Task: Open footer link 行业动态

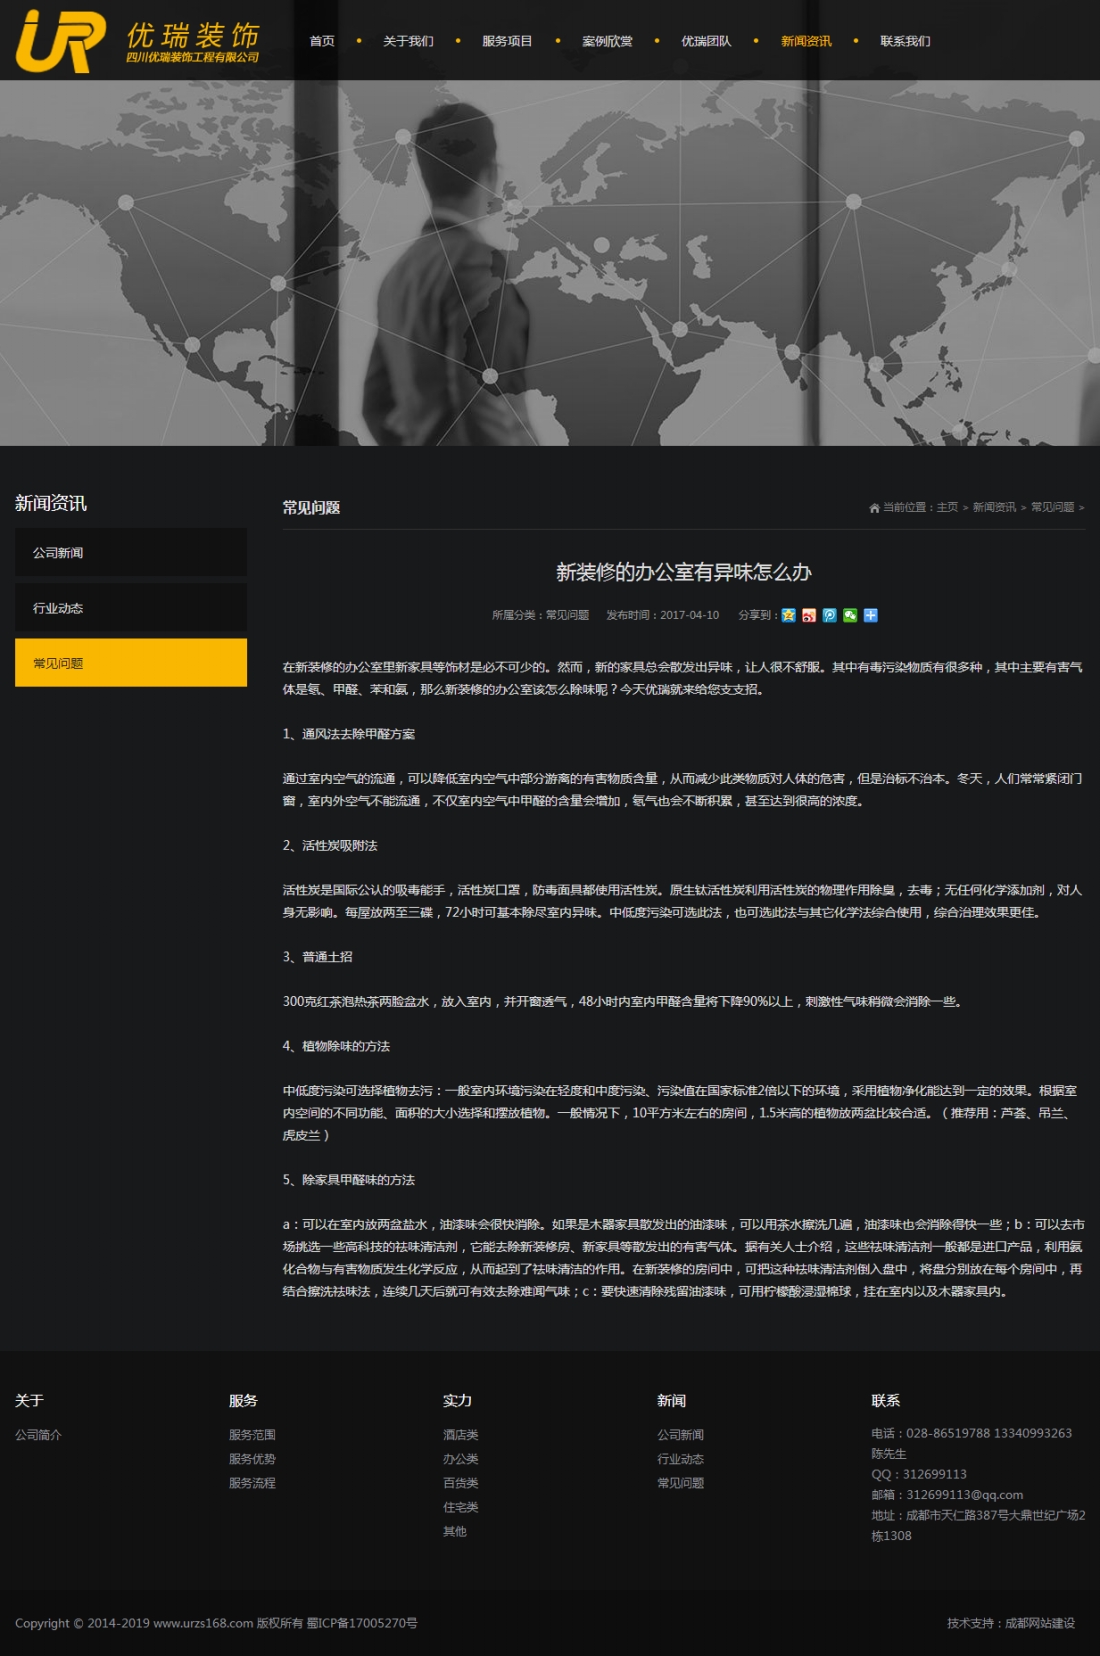Action: pyautogui.click(x=680, y=1458)
